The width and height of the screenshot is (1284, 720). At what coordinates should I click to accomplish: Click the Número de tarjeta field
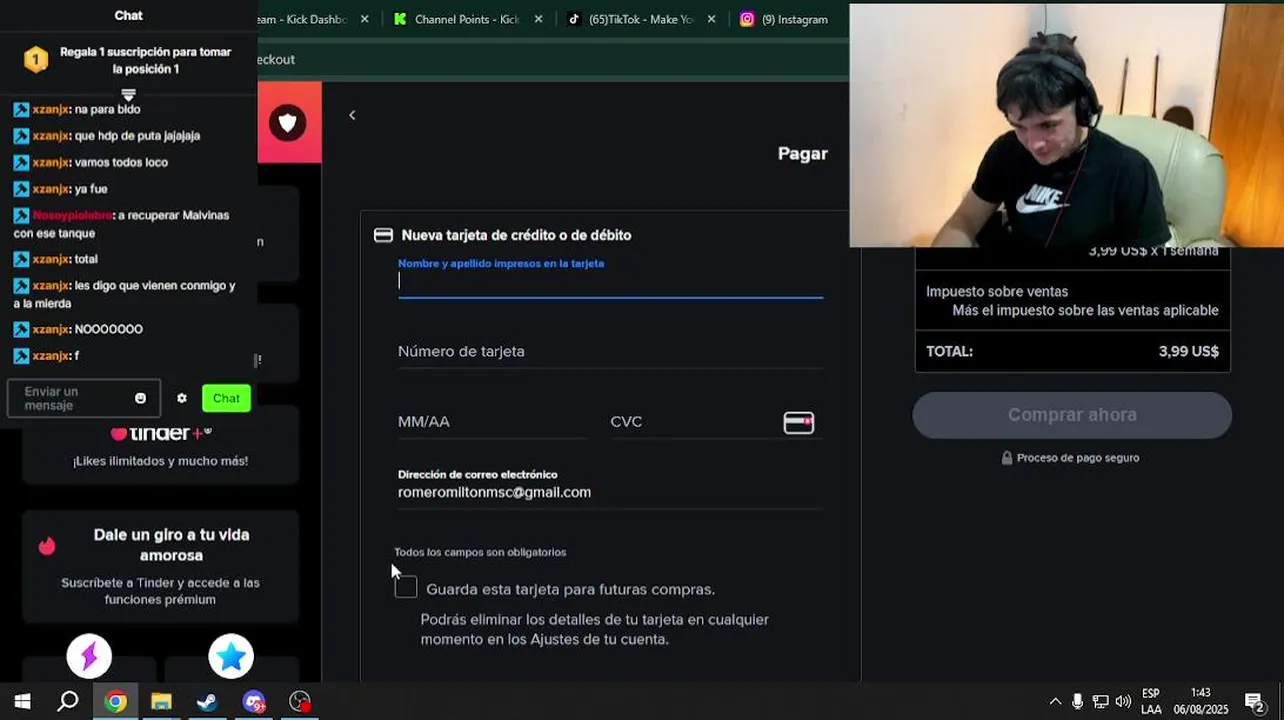point(610,352)
